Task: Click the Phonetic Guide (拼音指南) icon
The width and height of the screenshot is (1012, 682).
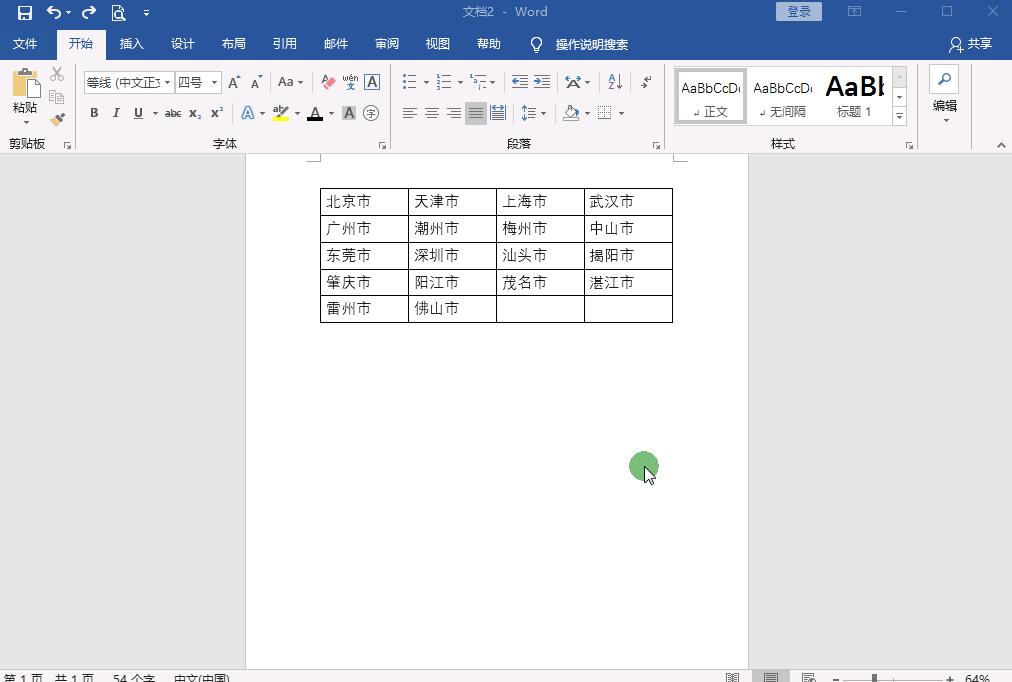Action: click(349, 82)
